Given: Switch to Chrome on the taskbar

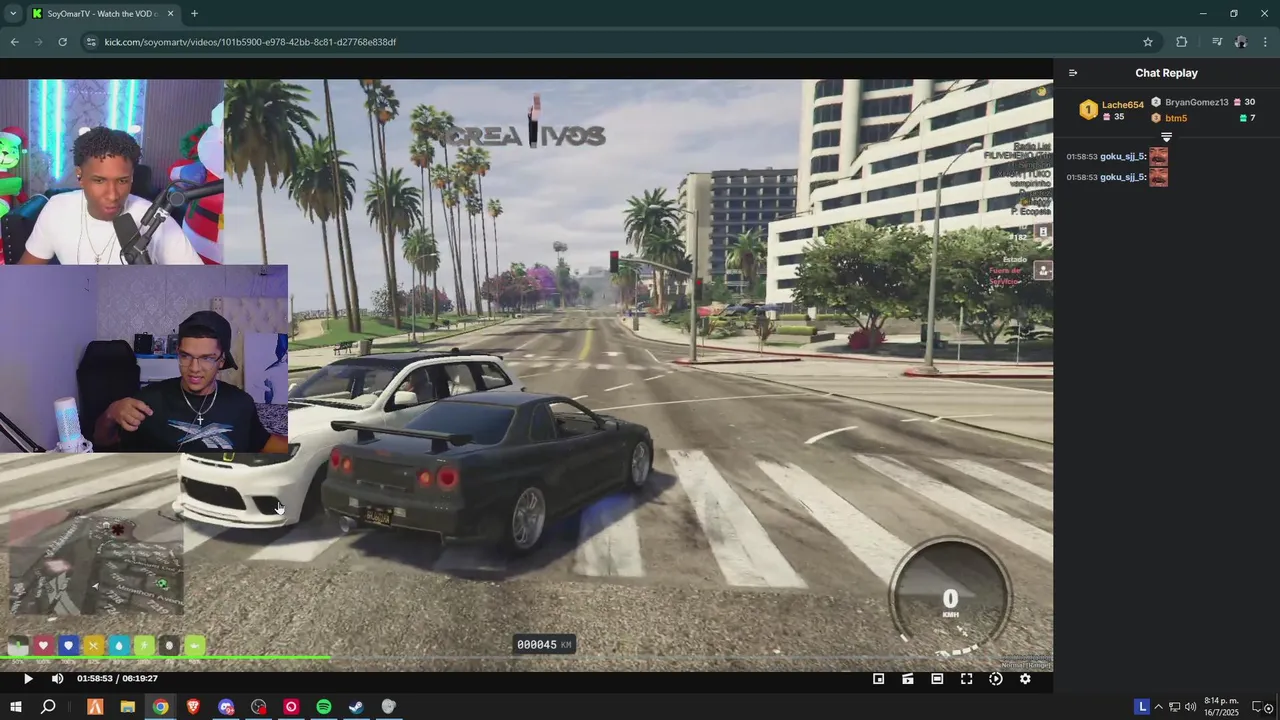Looking at the screenshot, I should pyautogui.click(x=160, y=707).
